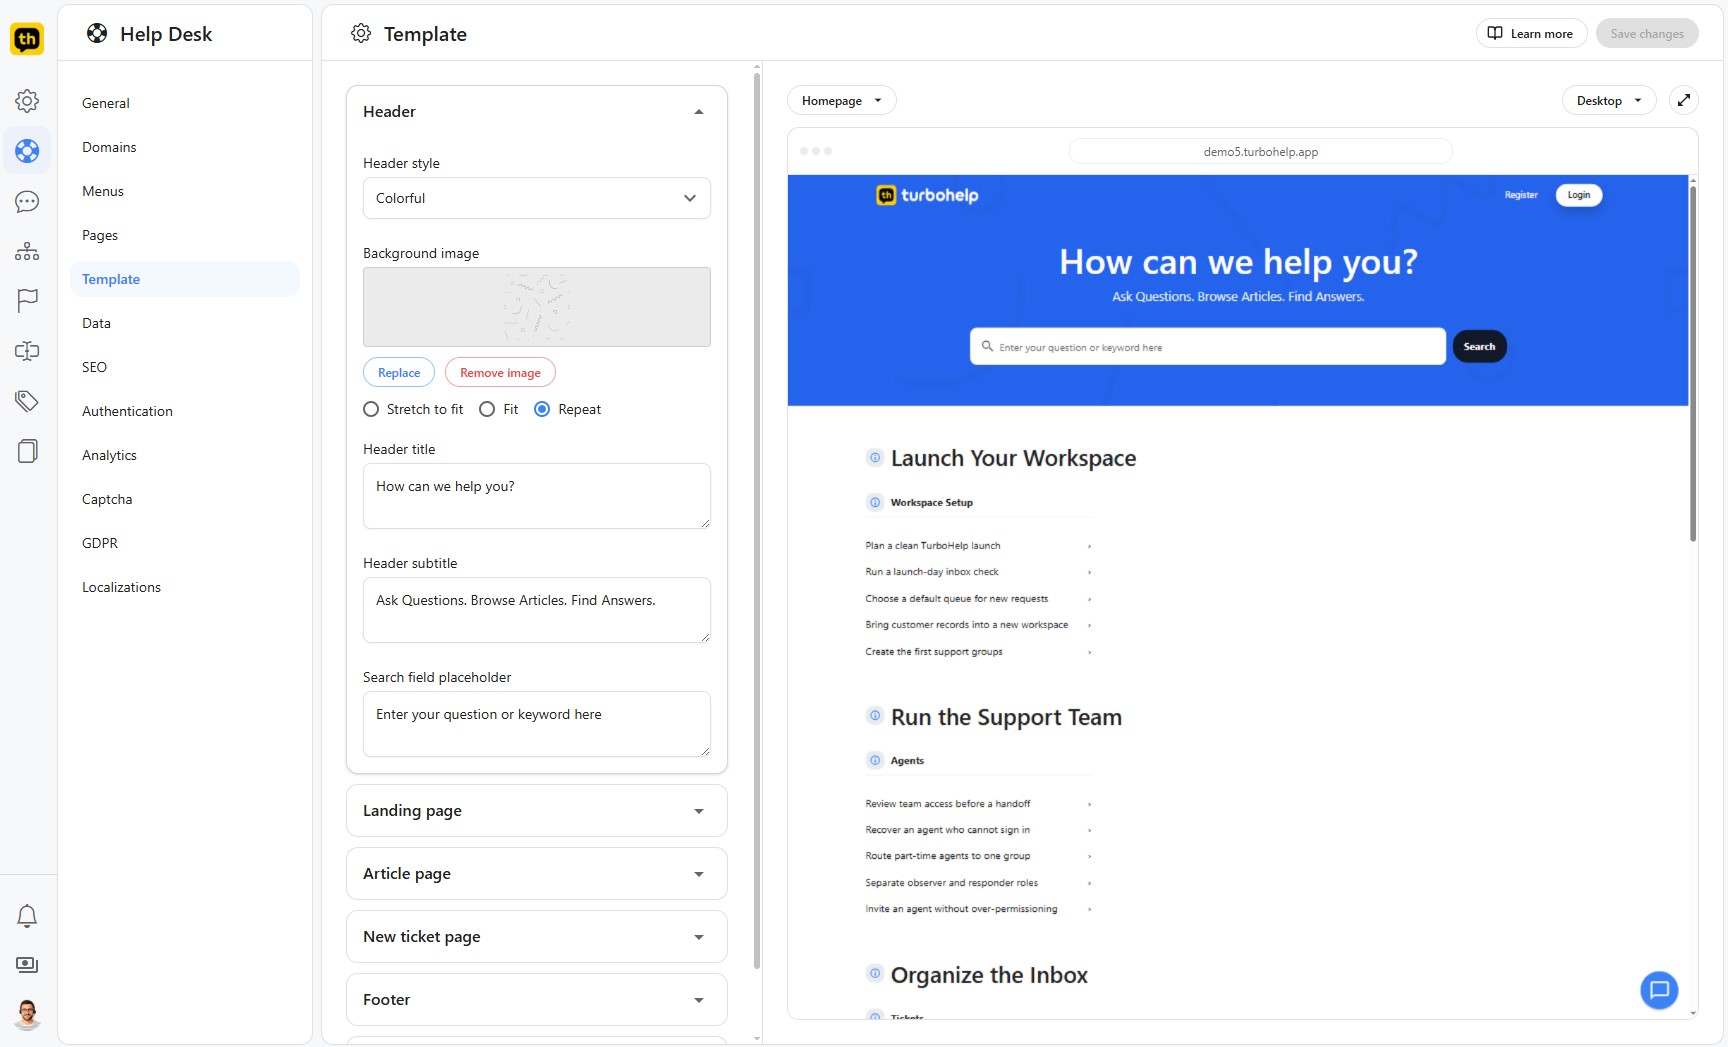
Task: Open the copy pages rail icon
Action: (x=27, y=451)
